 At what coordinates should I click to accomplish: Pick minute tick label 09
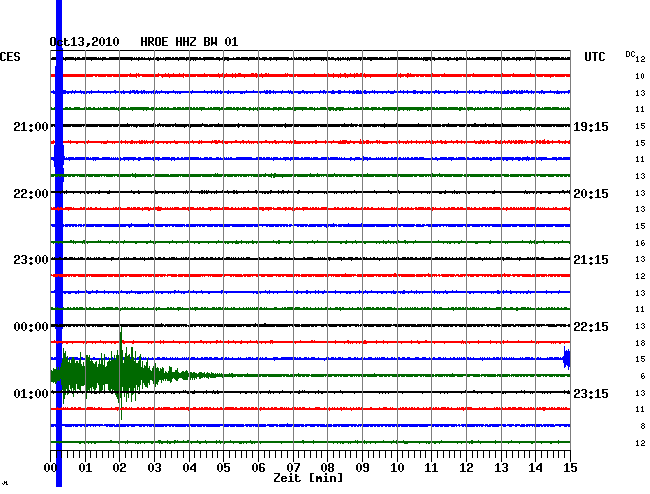[362, 468]
